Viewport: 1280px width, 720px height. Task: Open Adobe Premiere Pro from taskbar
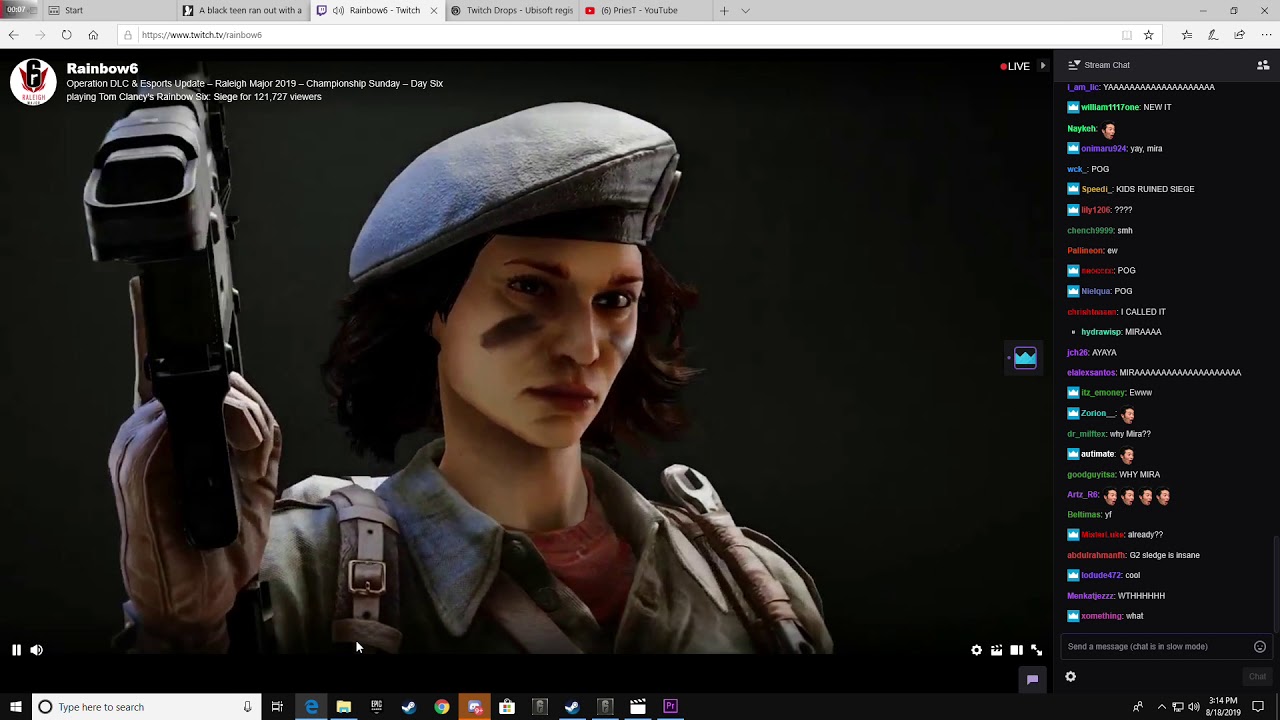(x=670, y=707)
